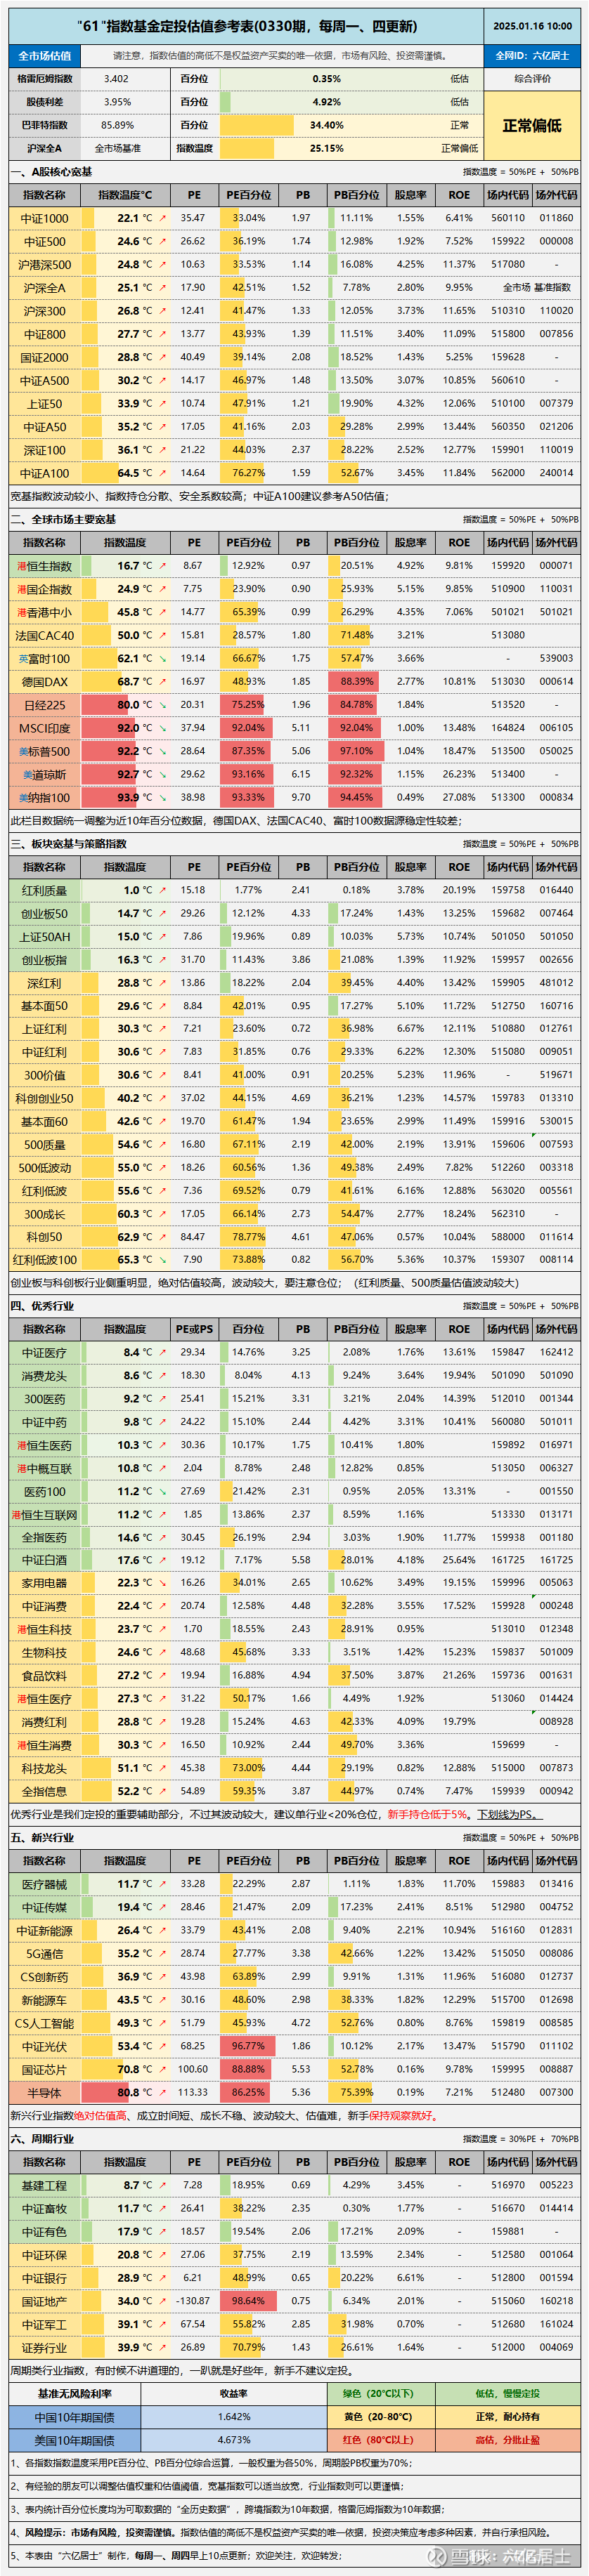Click the 中证500 index name
Image resolution: width=589 pixels, height=2576 pixels.
45,241
